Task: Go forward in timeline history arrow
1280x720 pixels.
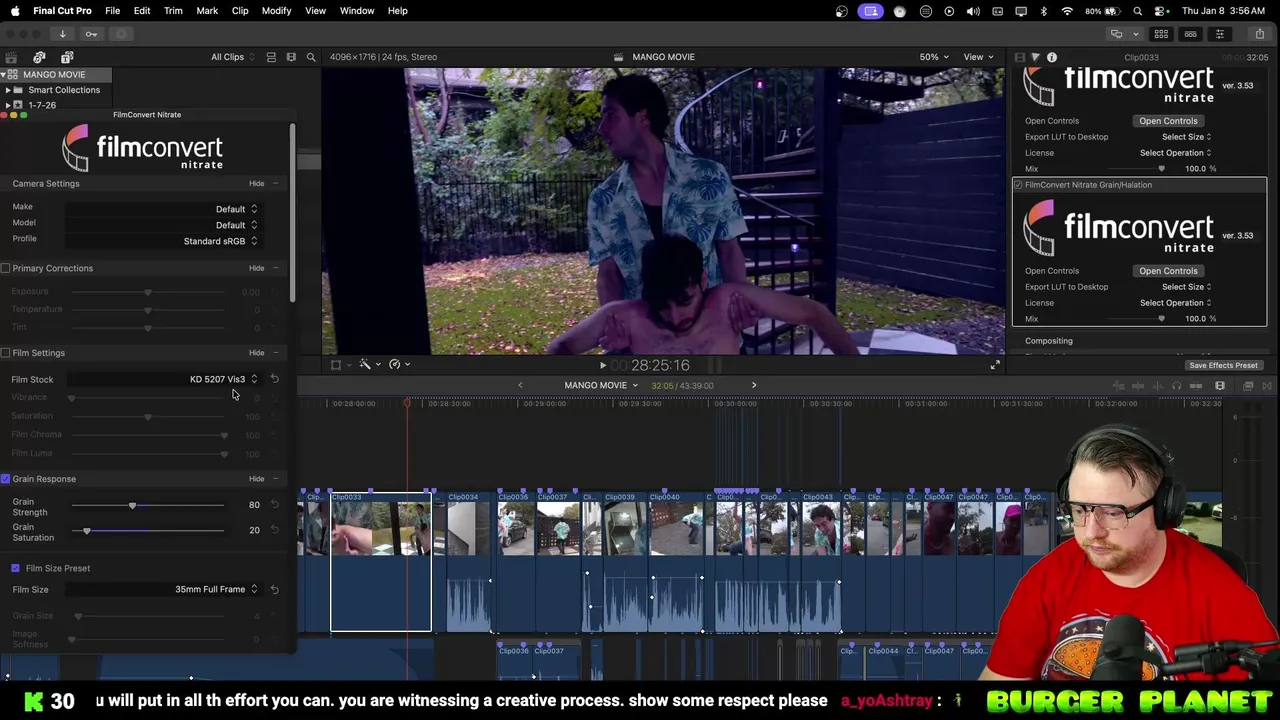Action: tap(754, 385)
